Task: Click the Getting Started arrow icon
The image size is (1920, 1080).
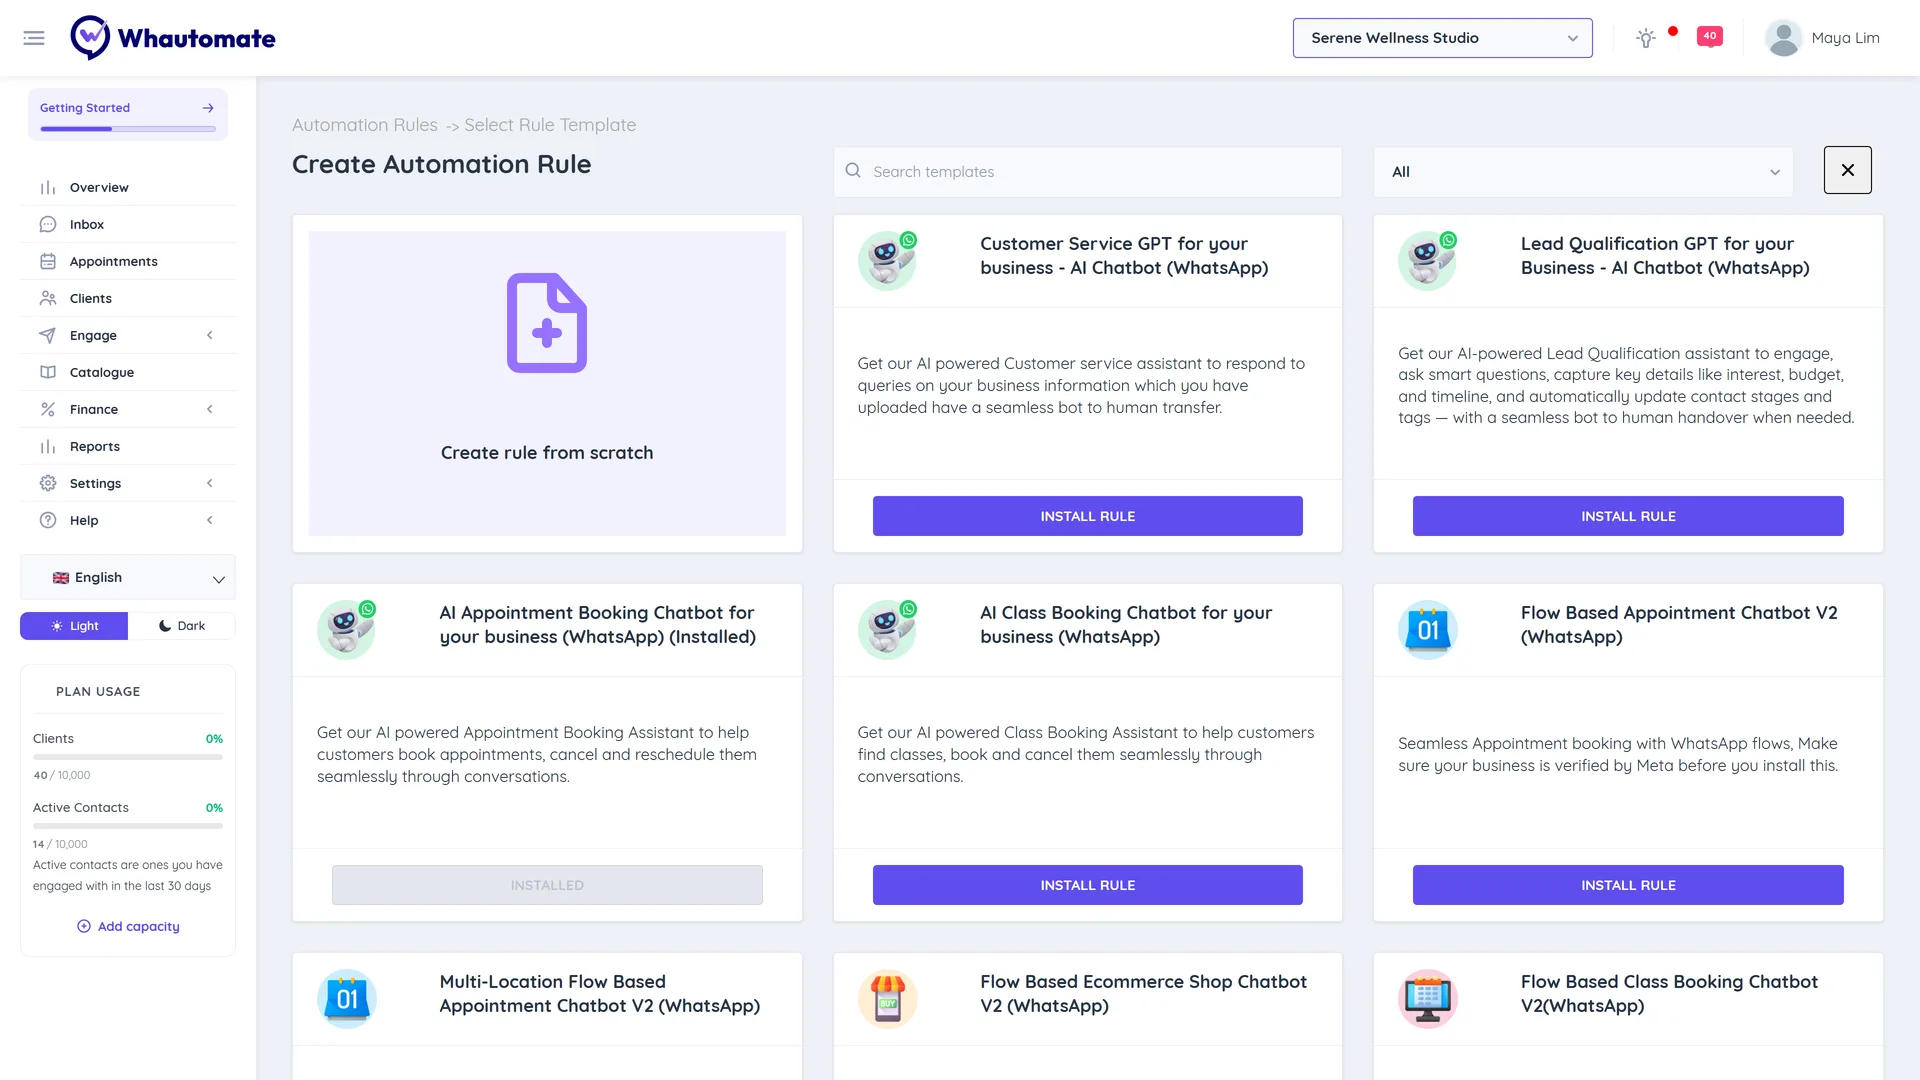Action: [208, 108]
